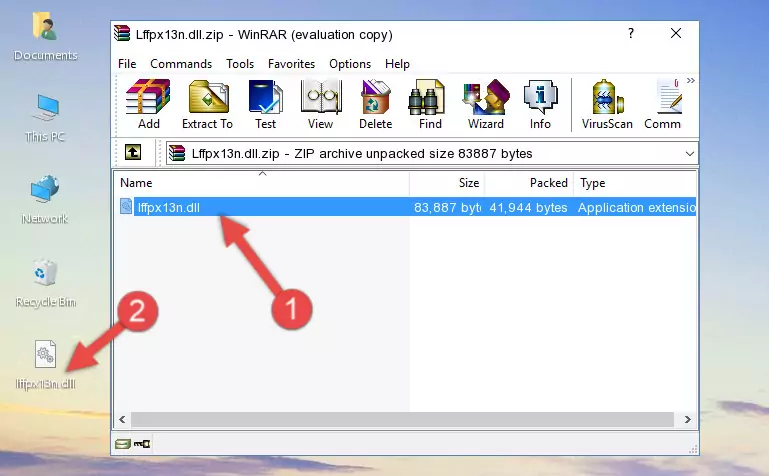Click the key icon in status bar
This screenshot has width=769, height=476.
142,444
